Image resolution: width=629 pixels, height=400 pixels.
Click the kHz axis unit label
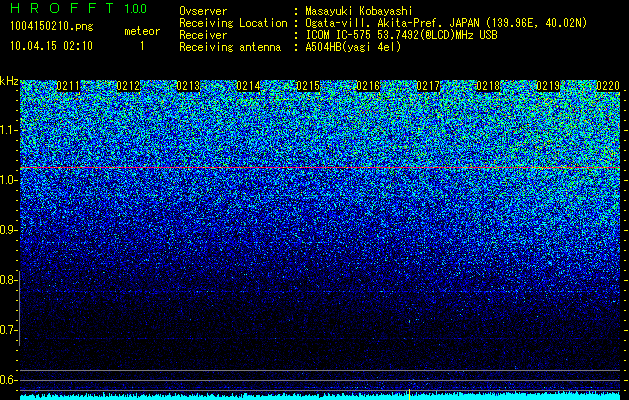tap(9, 81)
